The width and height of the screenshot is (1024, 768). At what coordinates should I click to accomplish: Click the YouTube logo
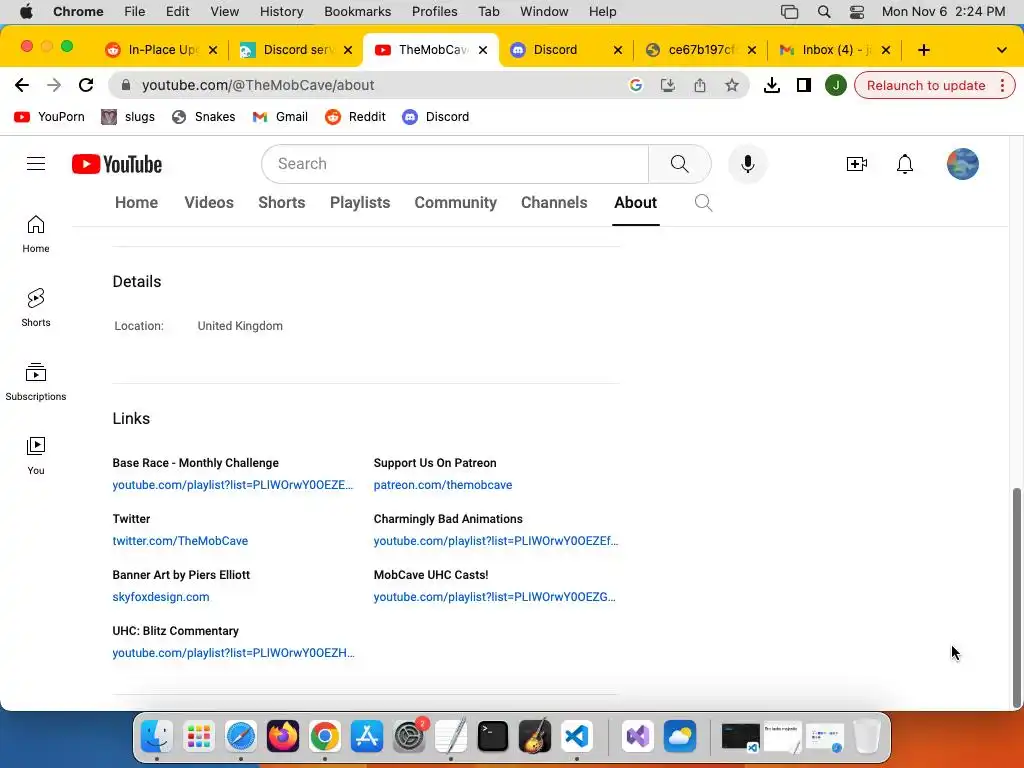(x=117, y=164)
